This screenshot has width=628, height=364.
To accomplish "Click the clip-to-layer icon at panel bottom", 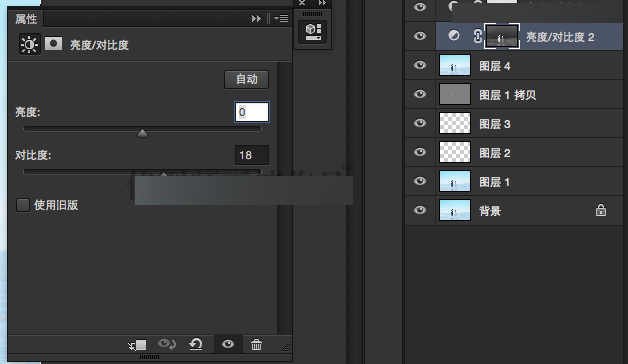I will click(x=137, y=344).
